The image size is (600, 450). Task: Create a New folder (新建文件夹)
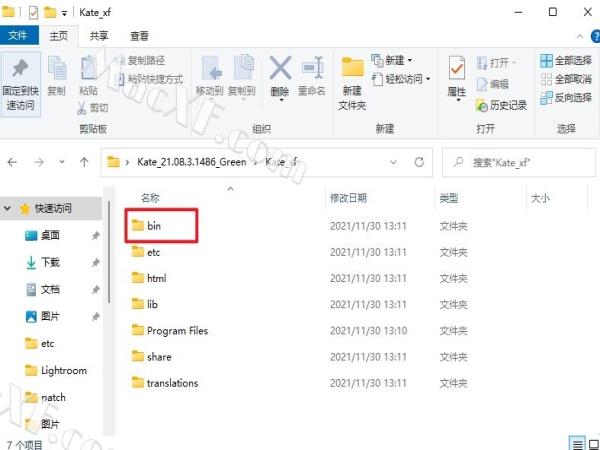[352, 84]
